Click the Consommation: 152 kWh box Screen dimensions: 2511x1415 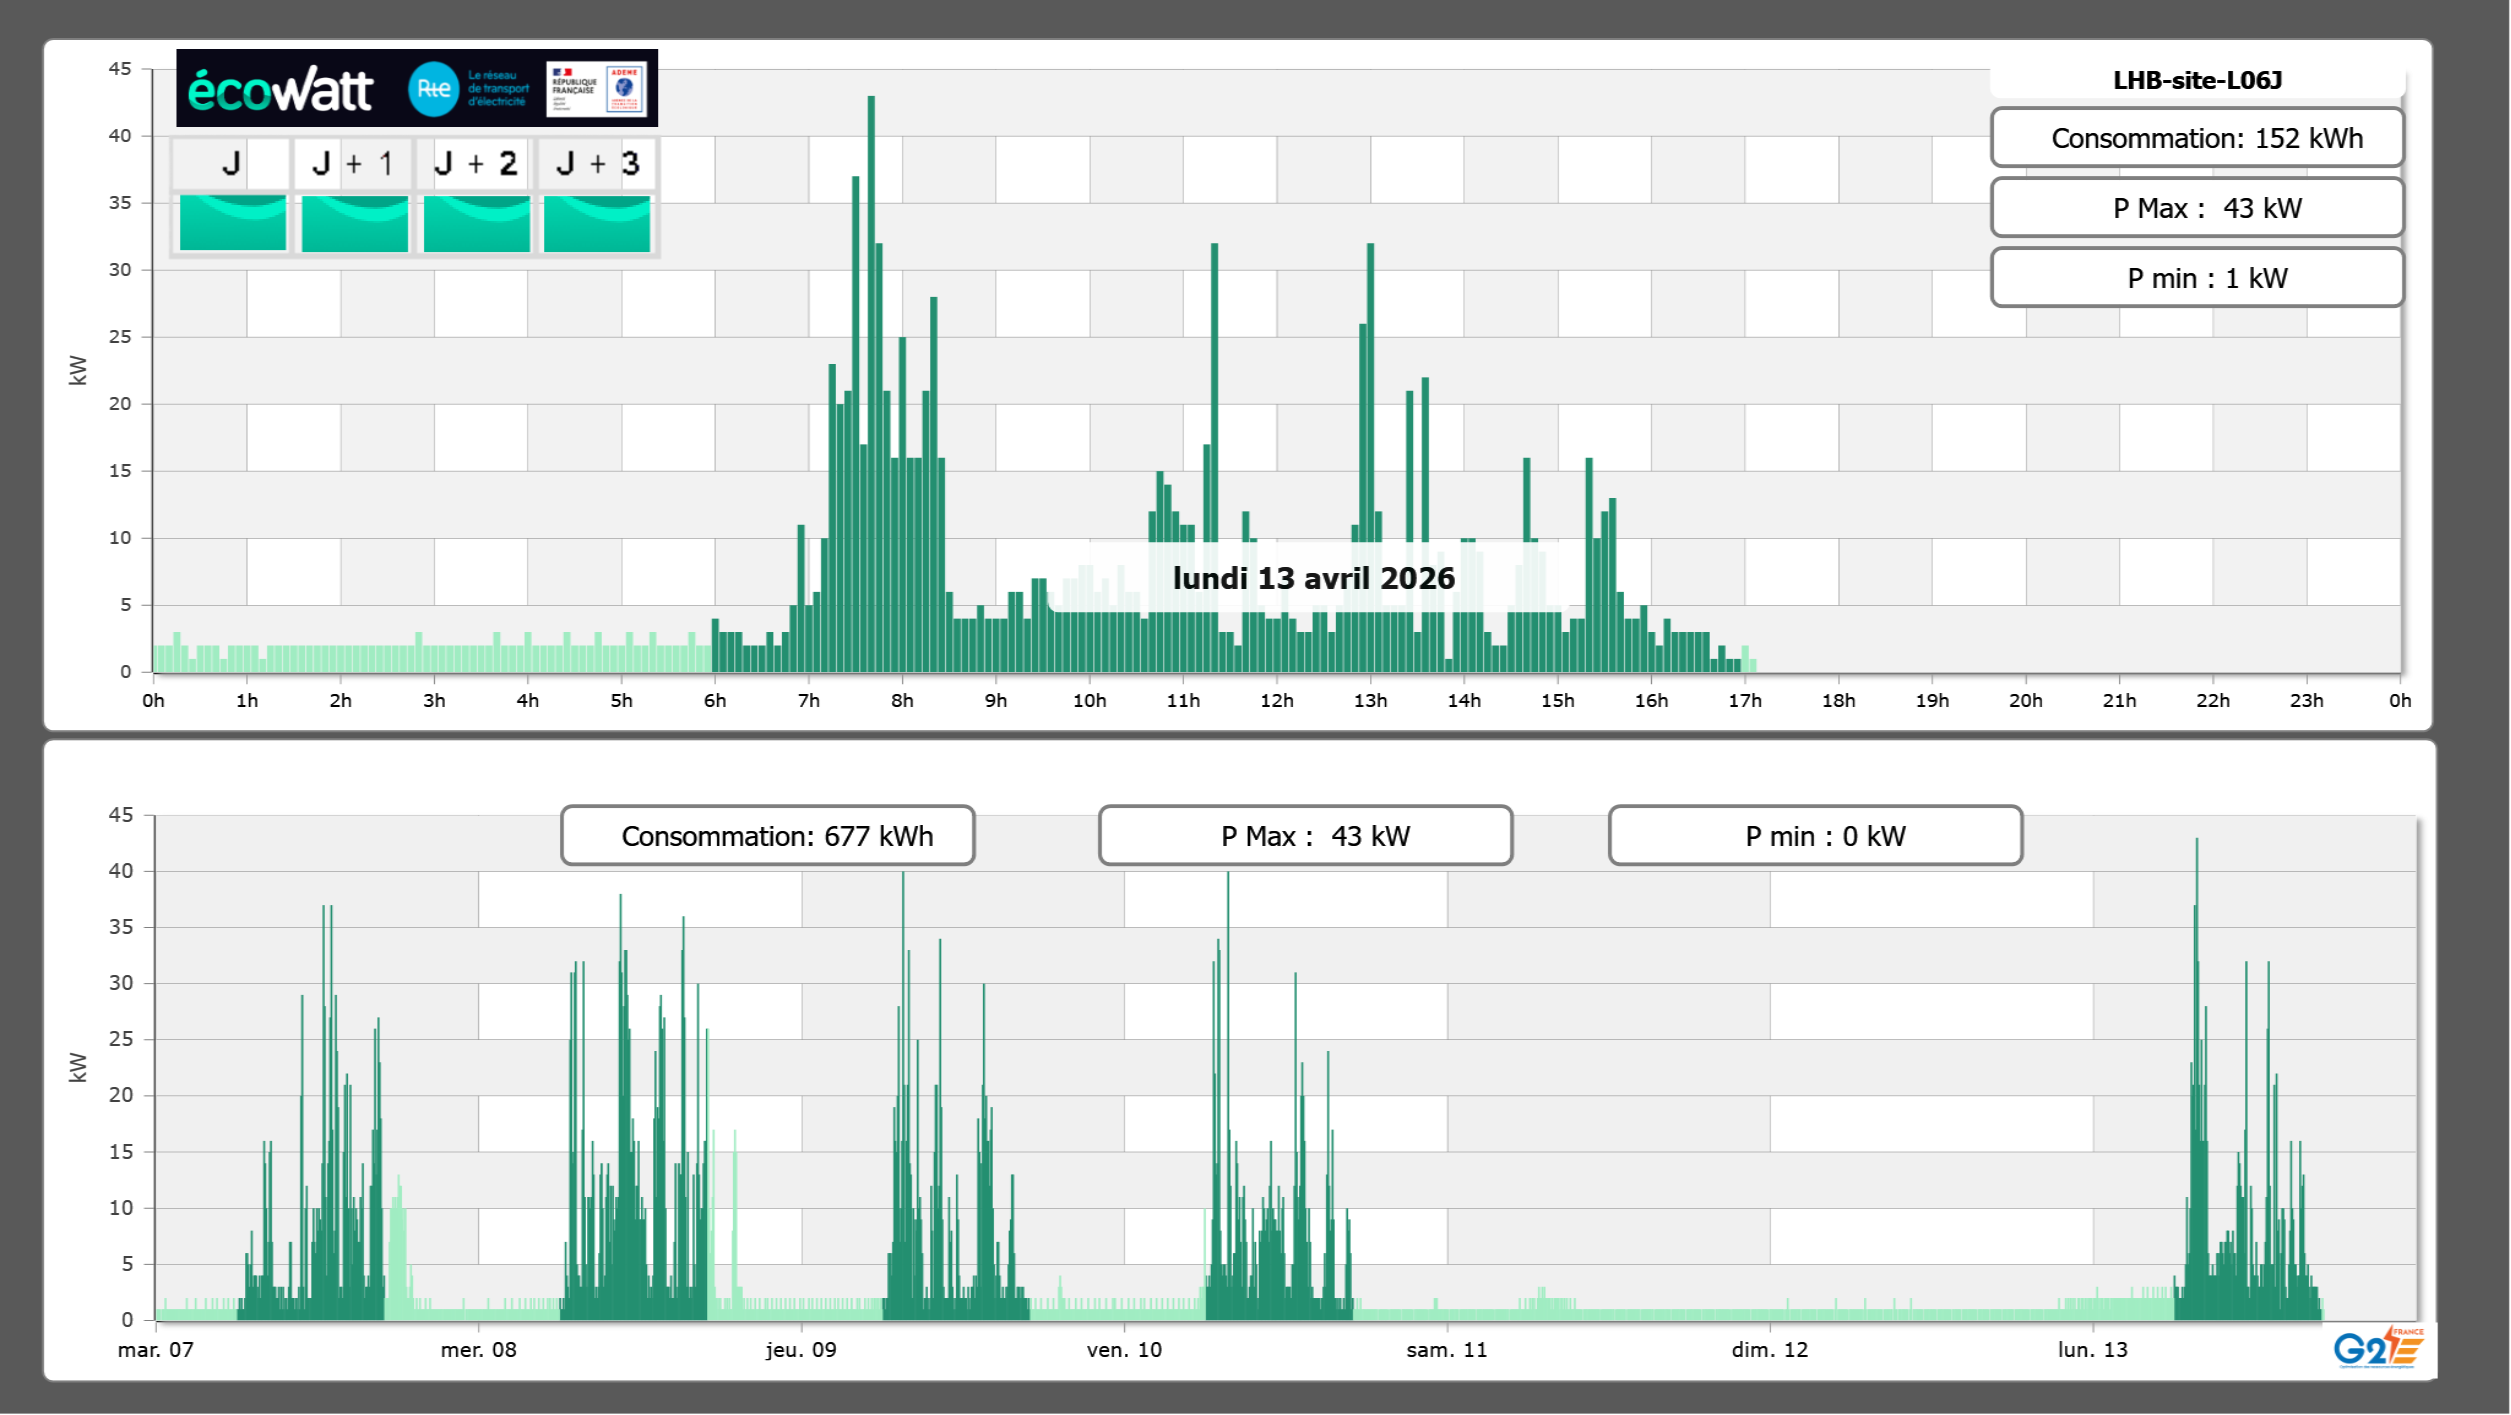coord(2197,138)
